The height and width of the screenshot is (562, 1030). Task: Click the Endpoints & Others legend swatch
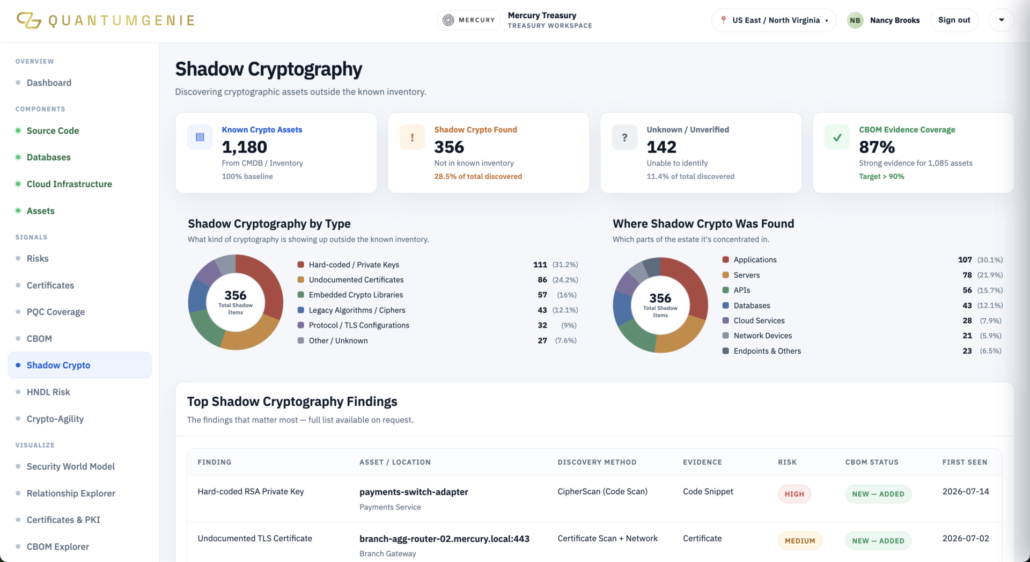point(725,351)
